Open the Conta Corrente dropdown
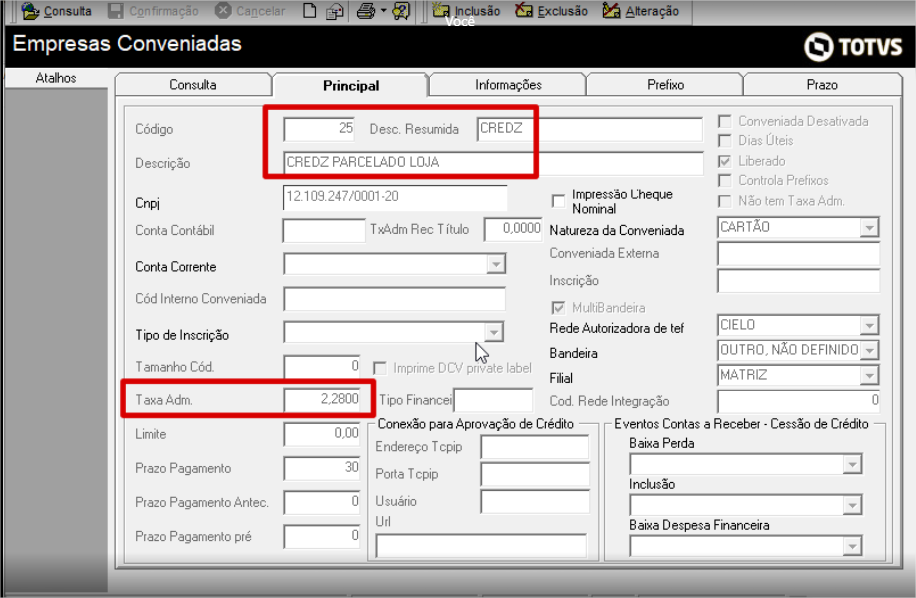 click(x=495, y=264)
